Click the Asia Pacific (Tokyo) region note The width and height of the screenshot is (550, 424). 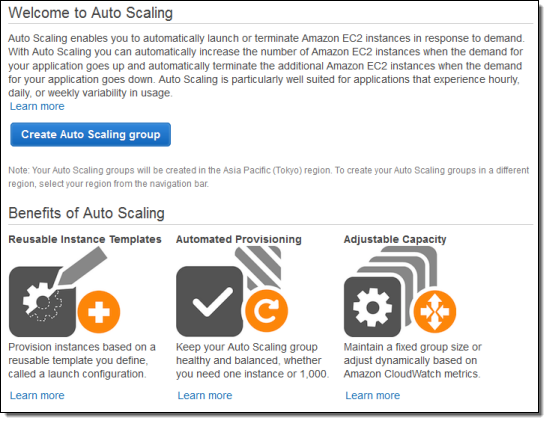point(269,177)
